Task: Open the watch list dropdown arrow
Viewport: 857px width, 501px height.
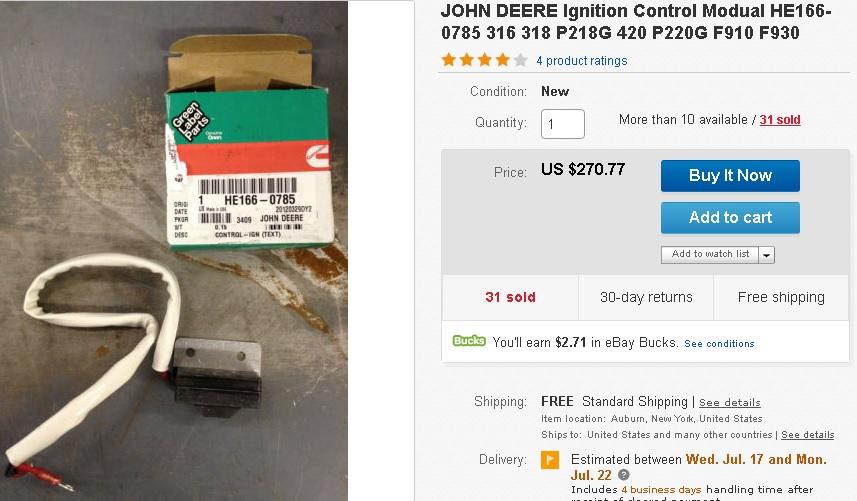Action: coord(767,255)
